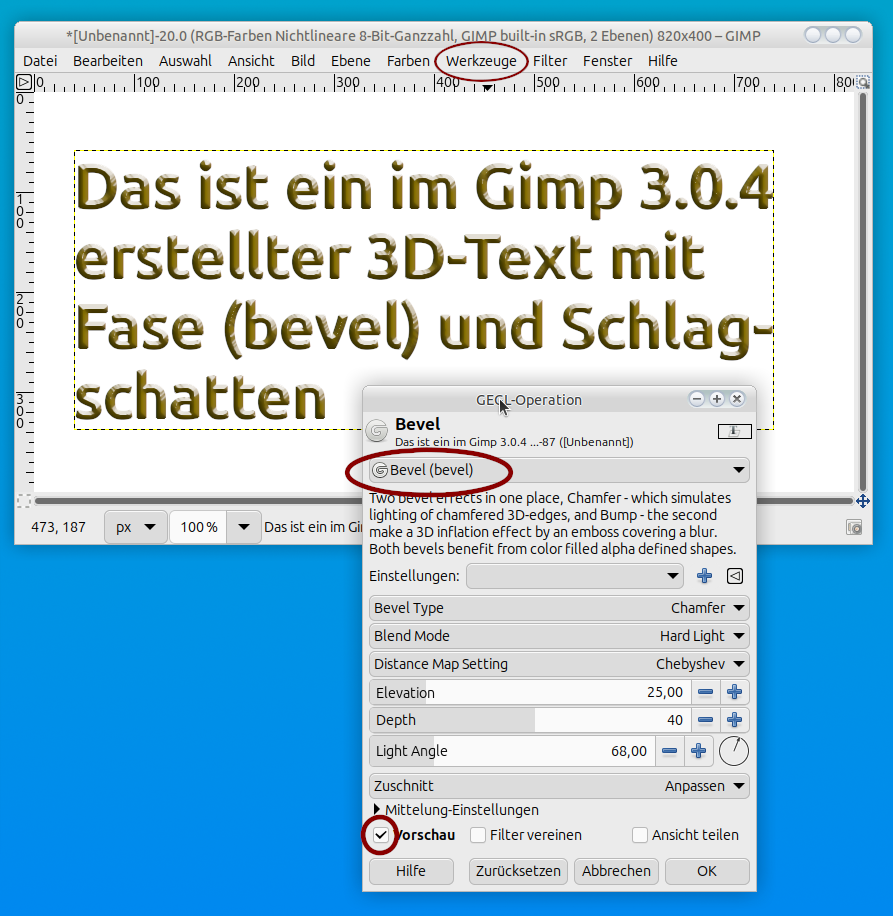Increase Elevation with plus icon
The image size is (893, 916).
tap(734, 692)
